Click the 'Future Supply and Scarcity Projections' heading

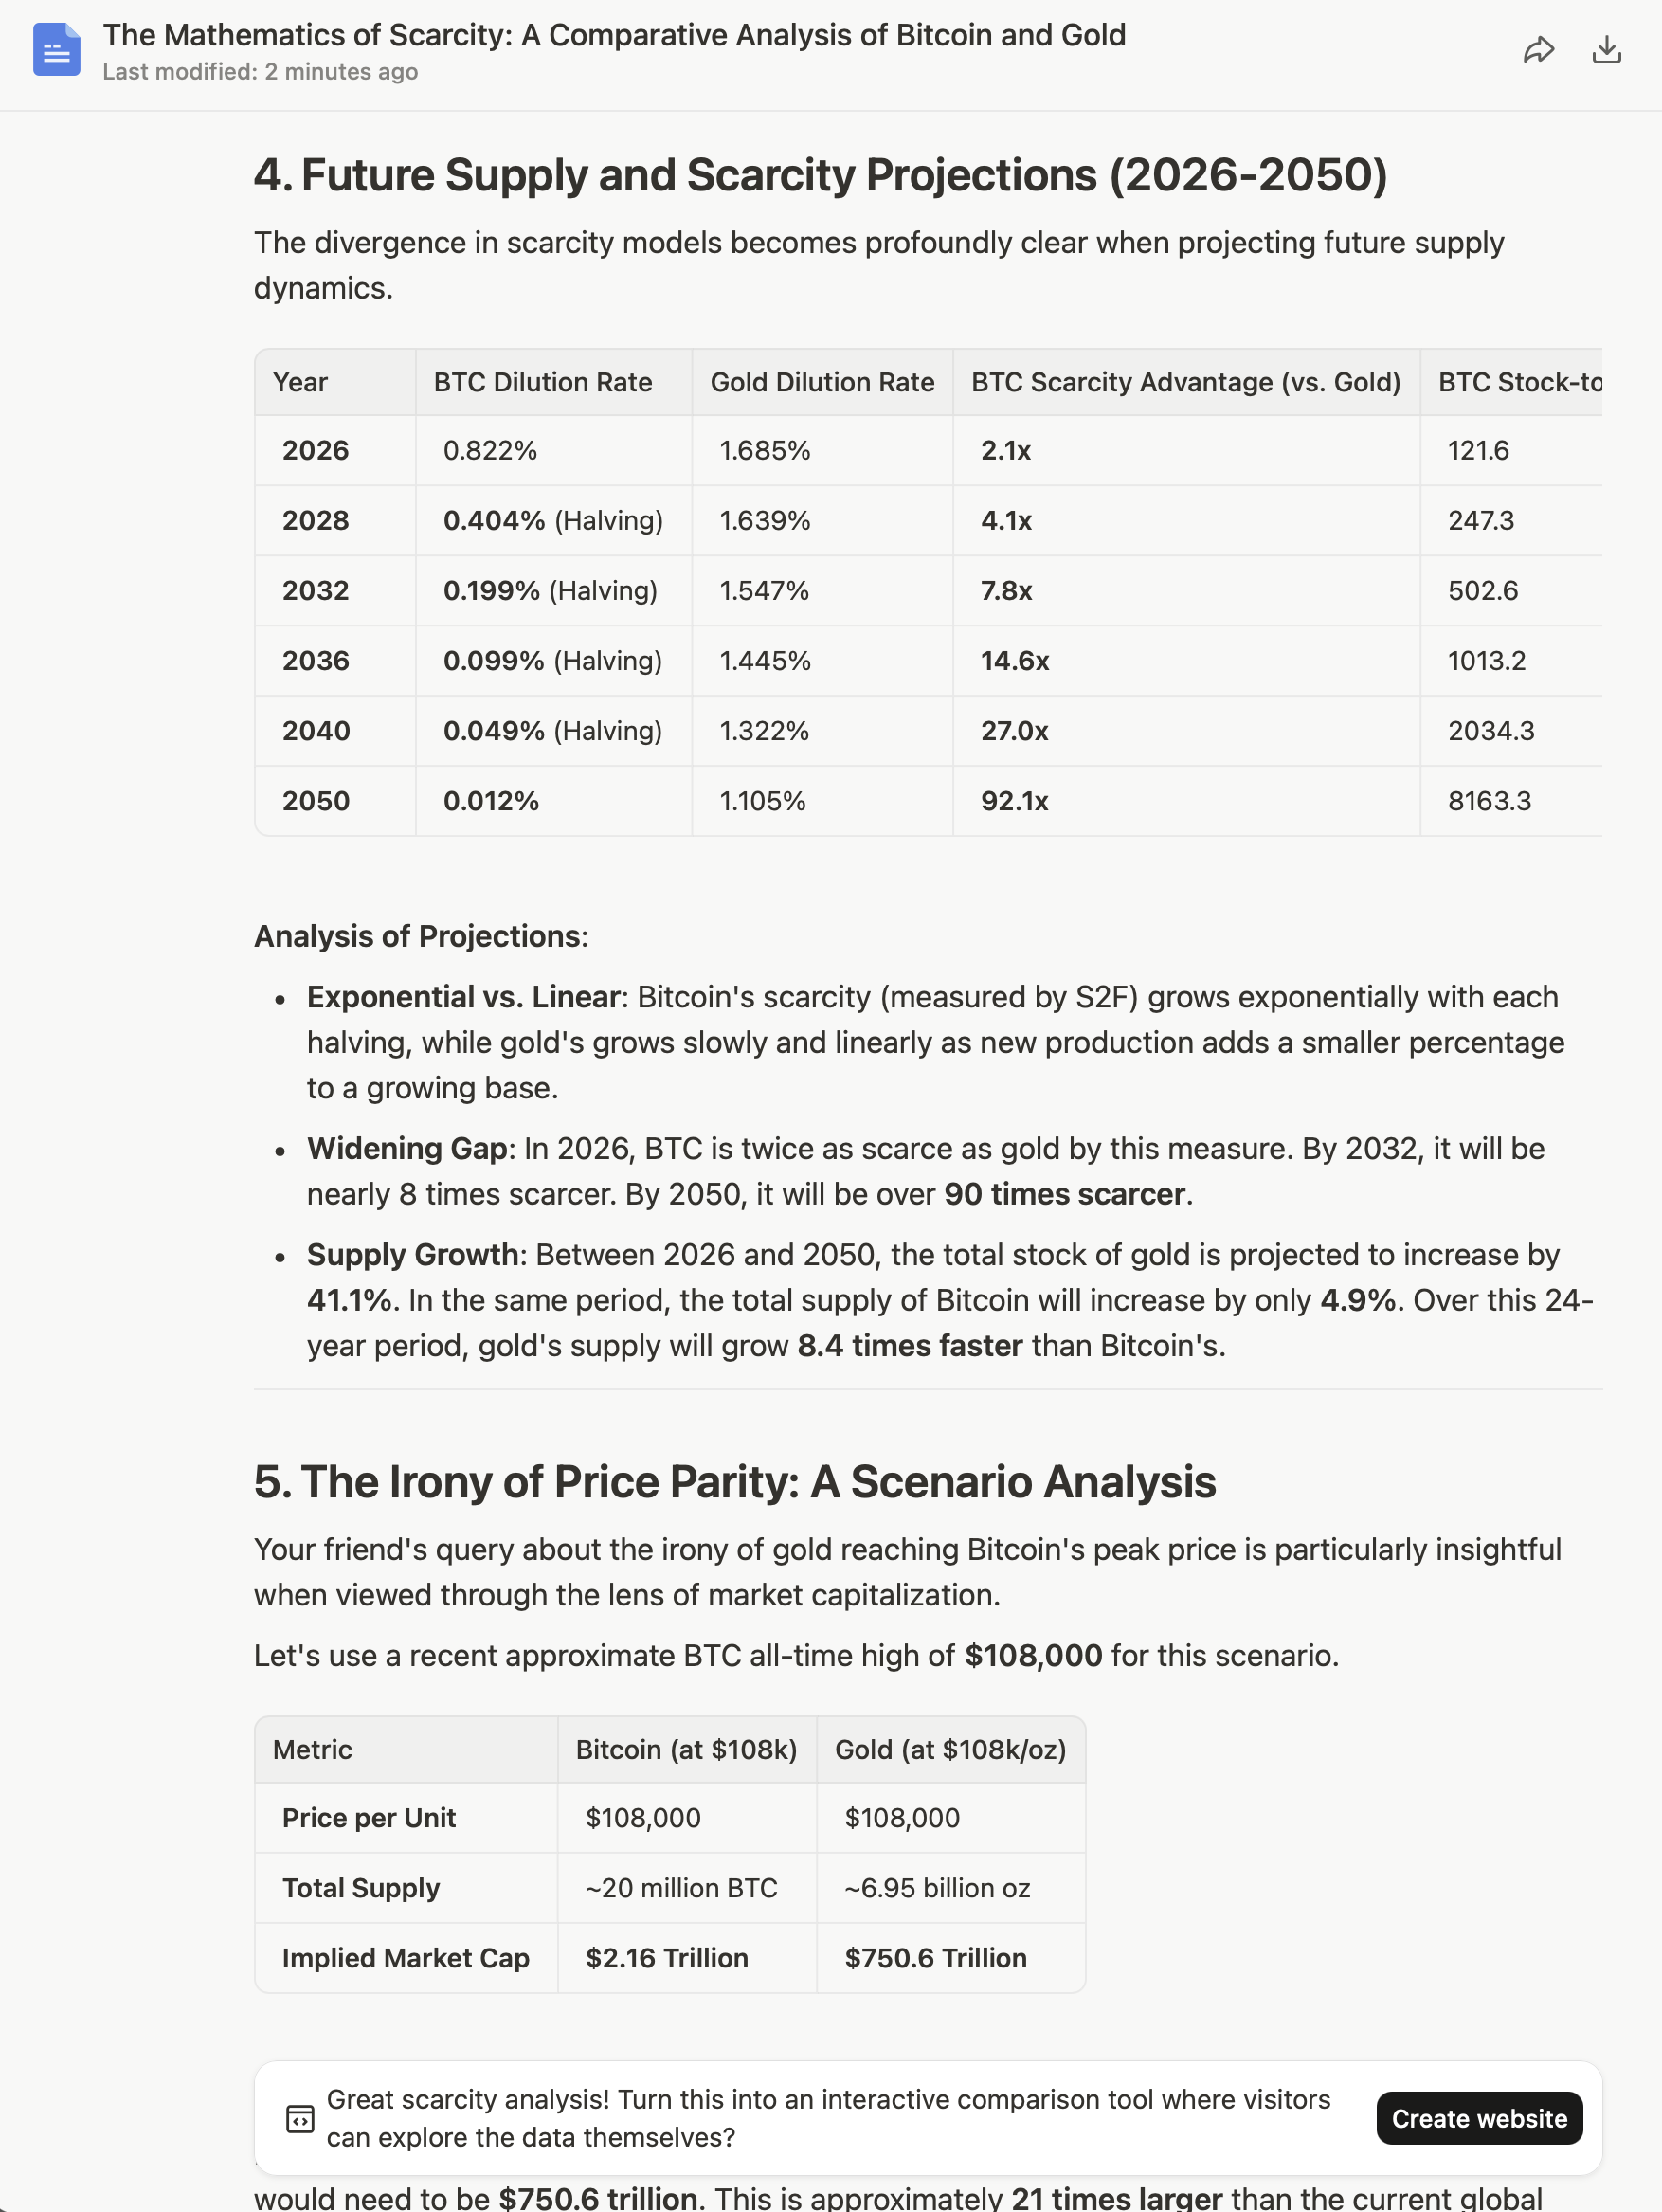tap(820, 175)
